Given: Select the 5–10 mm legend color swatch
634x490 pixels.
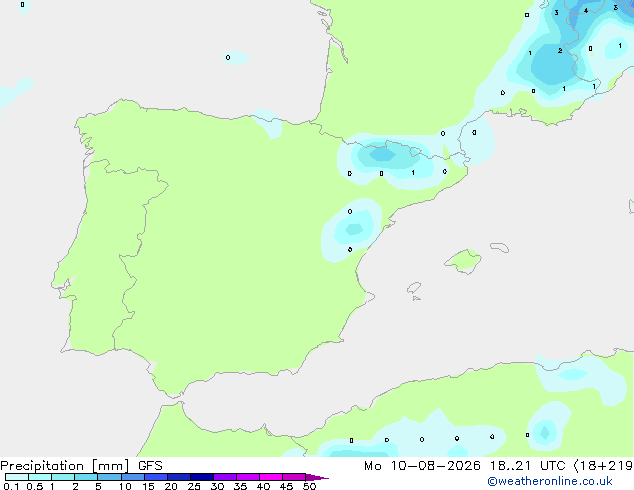Looking at the screenshot, I should (x=109, y=477).
